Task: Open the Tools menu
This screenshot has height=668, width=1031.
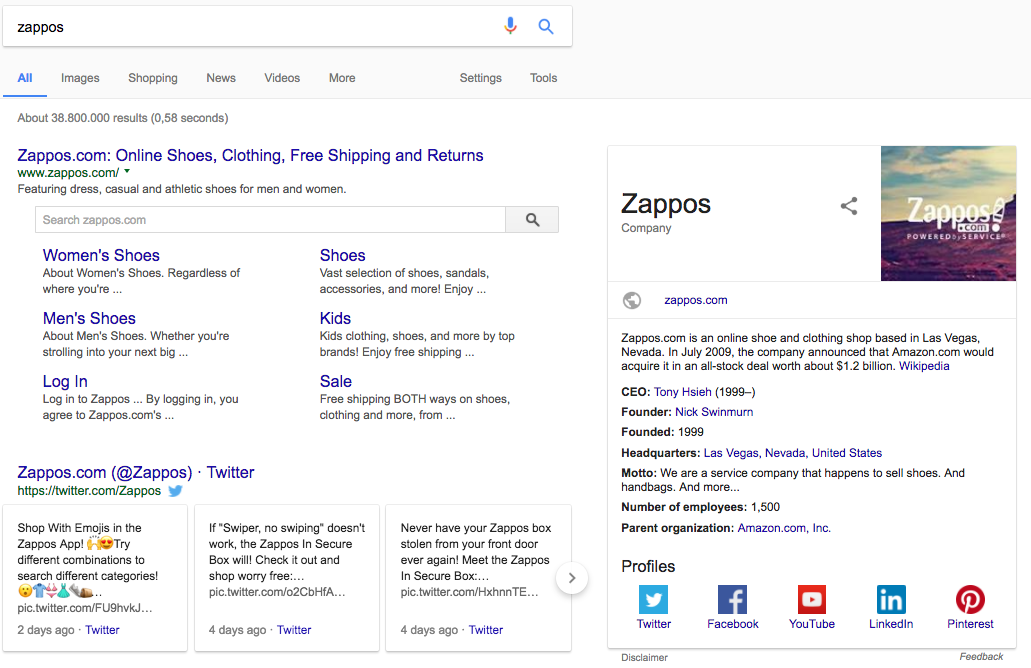Action: point(544,78)
